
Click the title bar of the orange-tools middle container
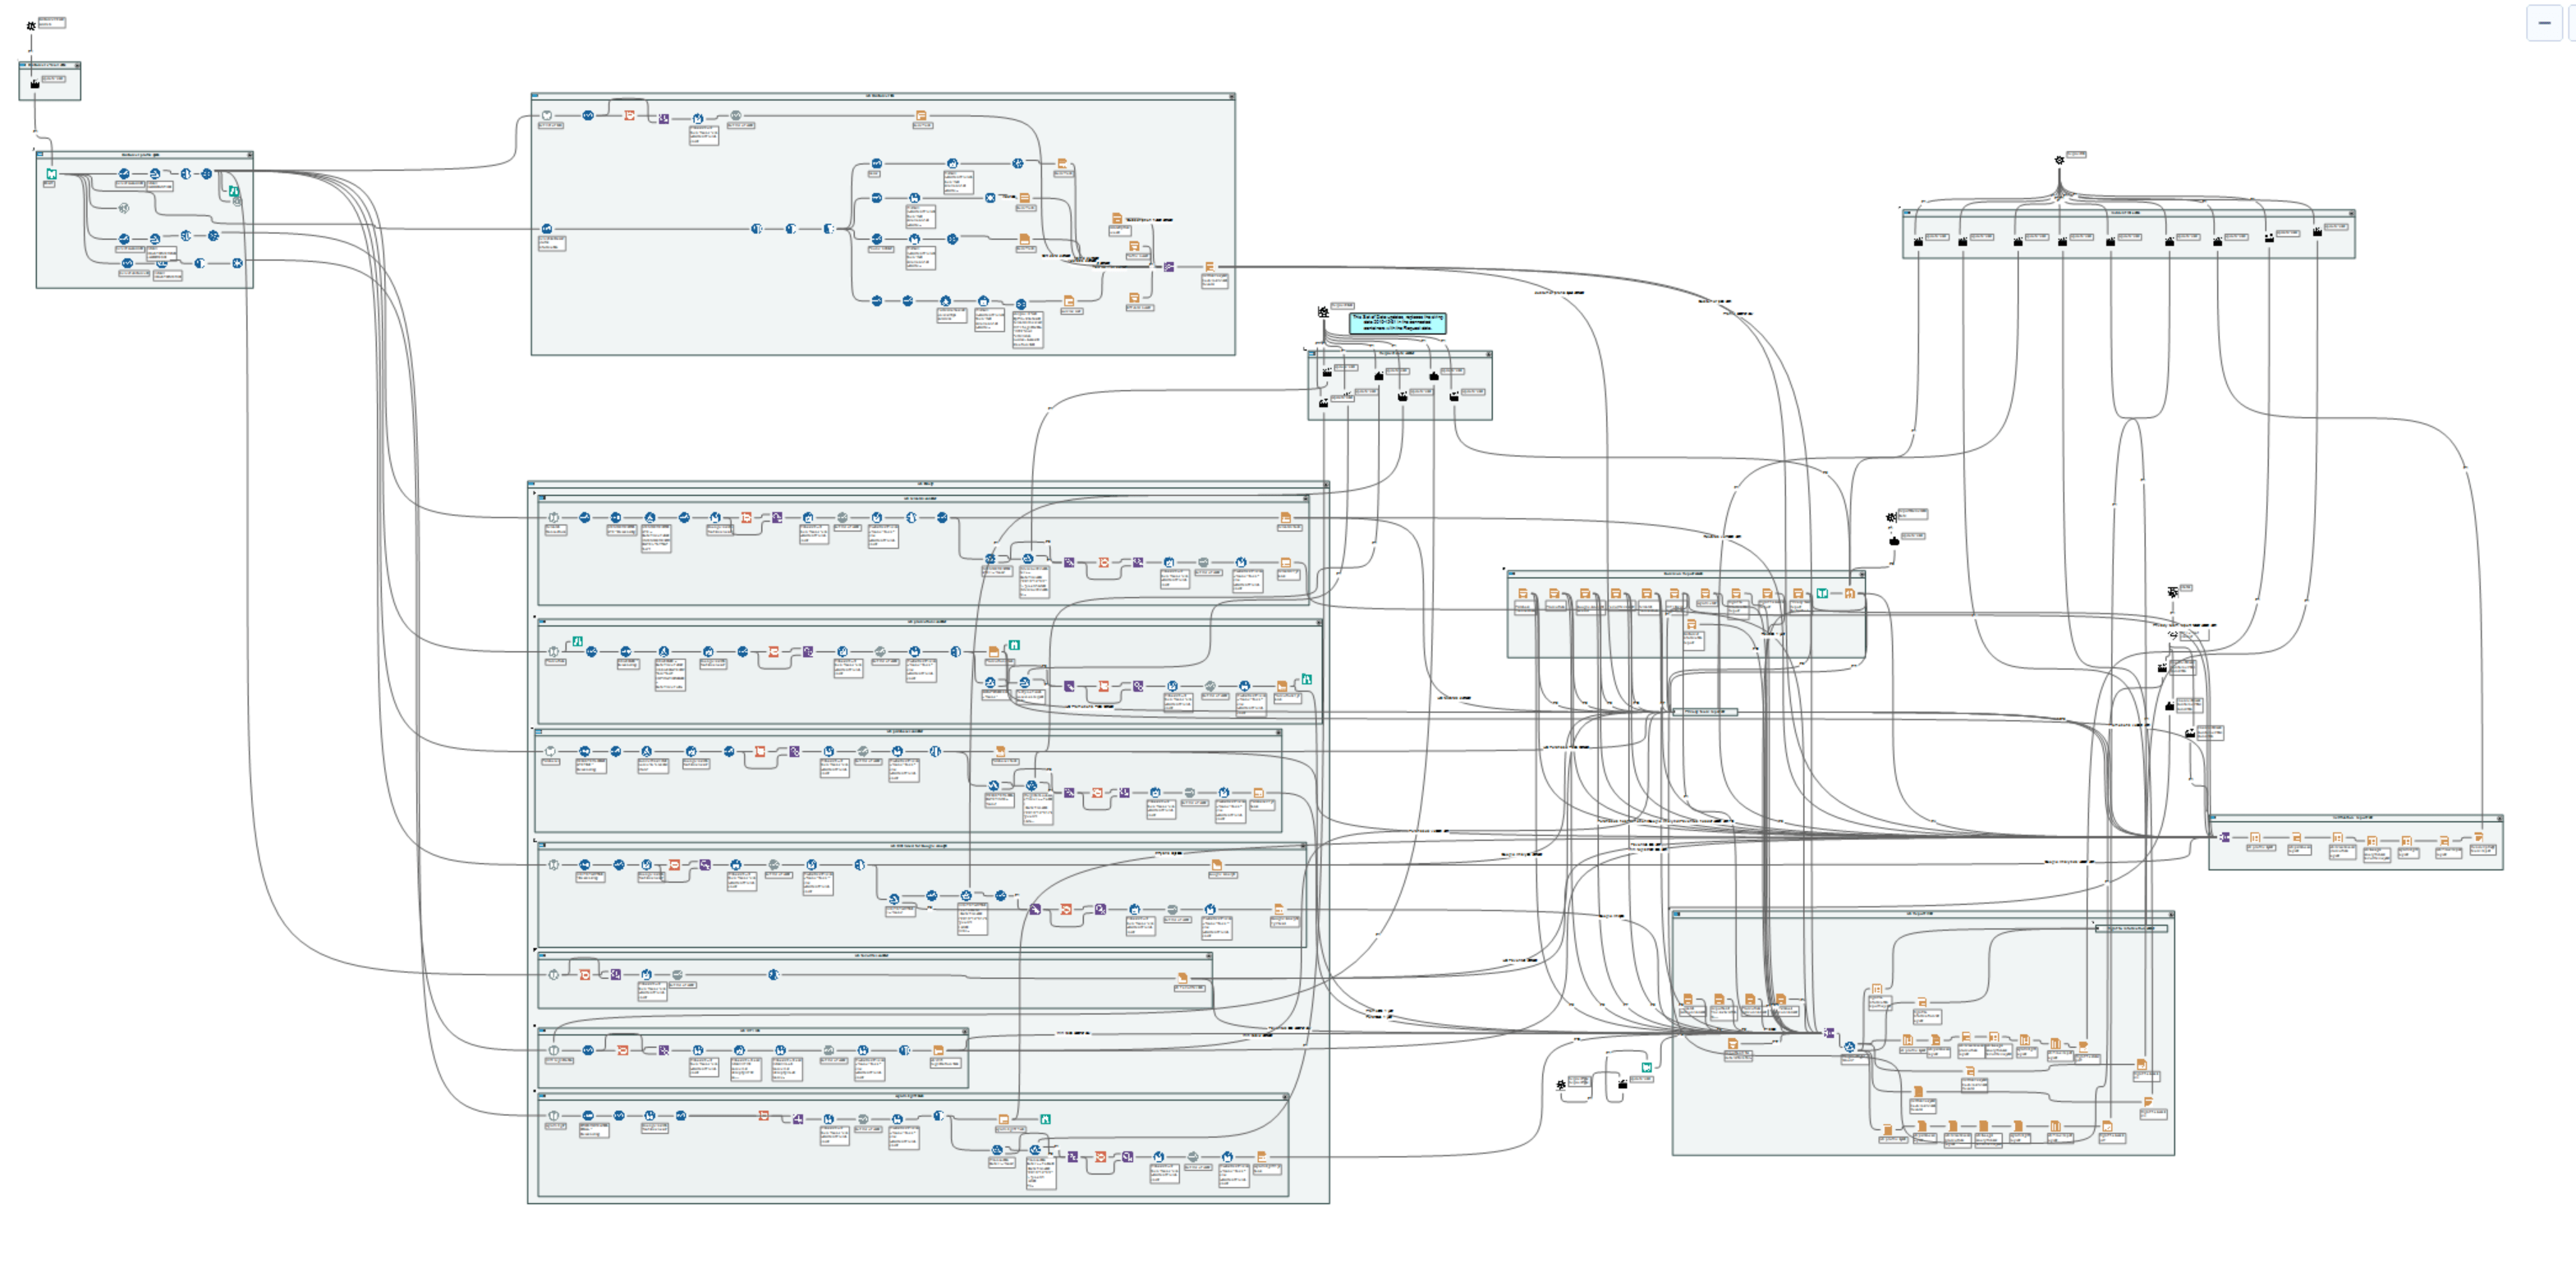pyautogui.click(x=1685, y=574)
